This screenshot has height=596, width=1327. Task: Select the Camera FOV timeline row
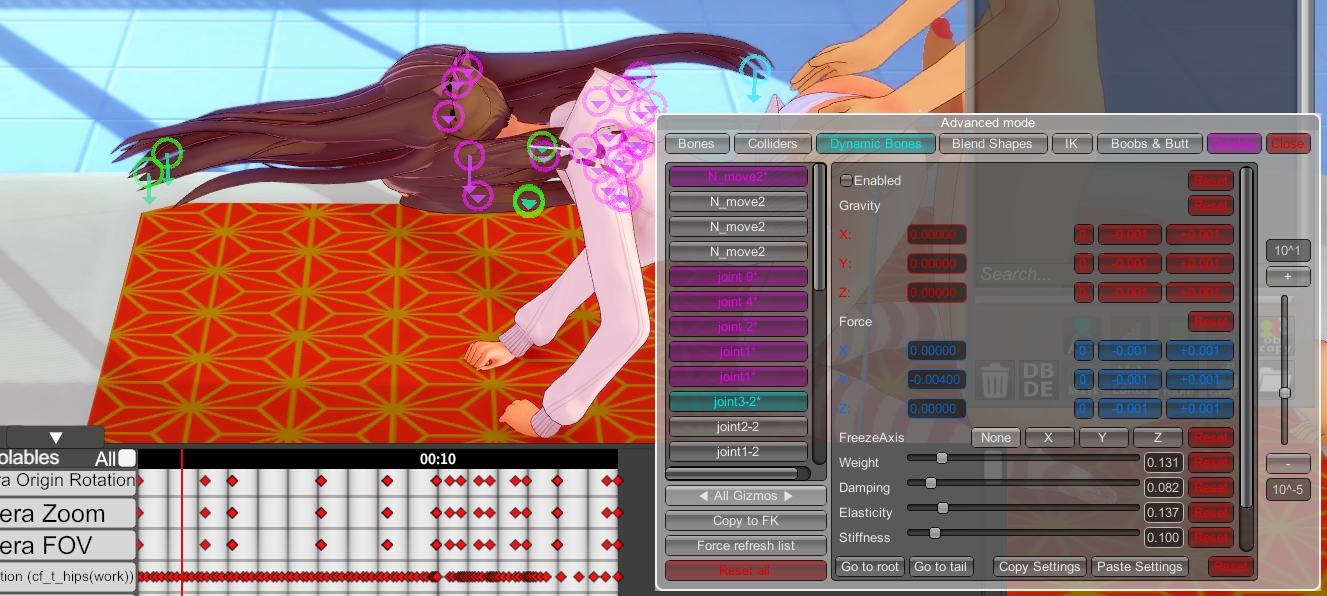(68, 546)
